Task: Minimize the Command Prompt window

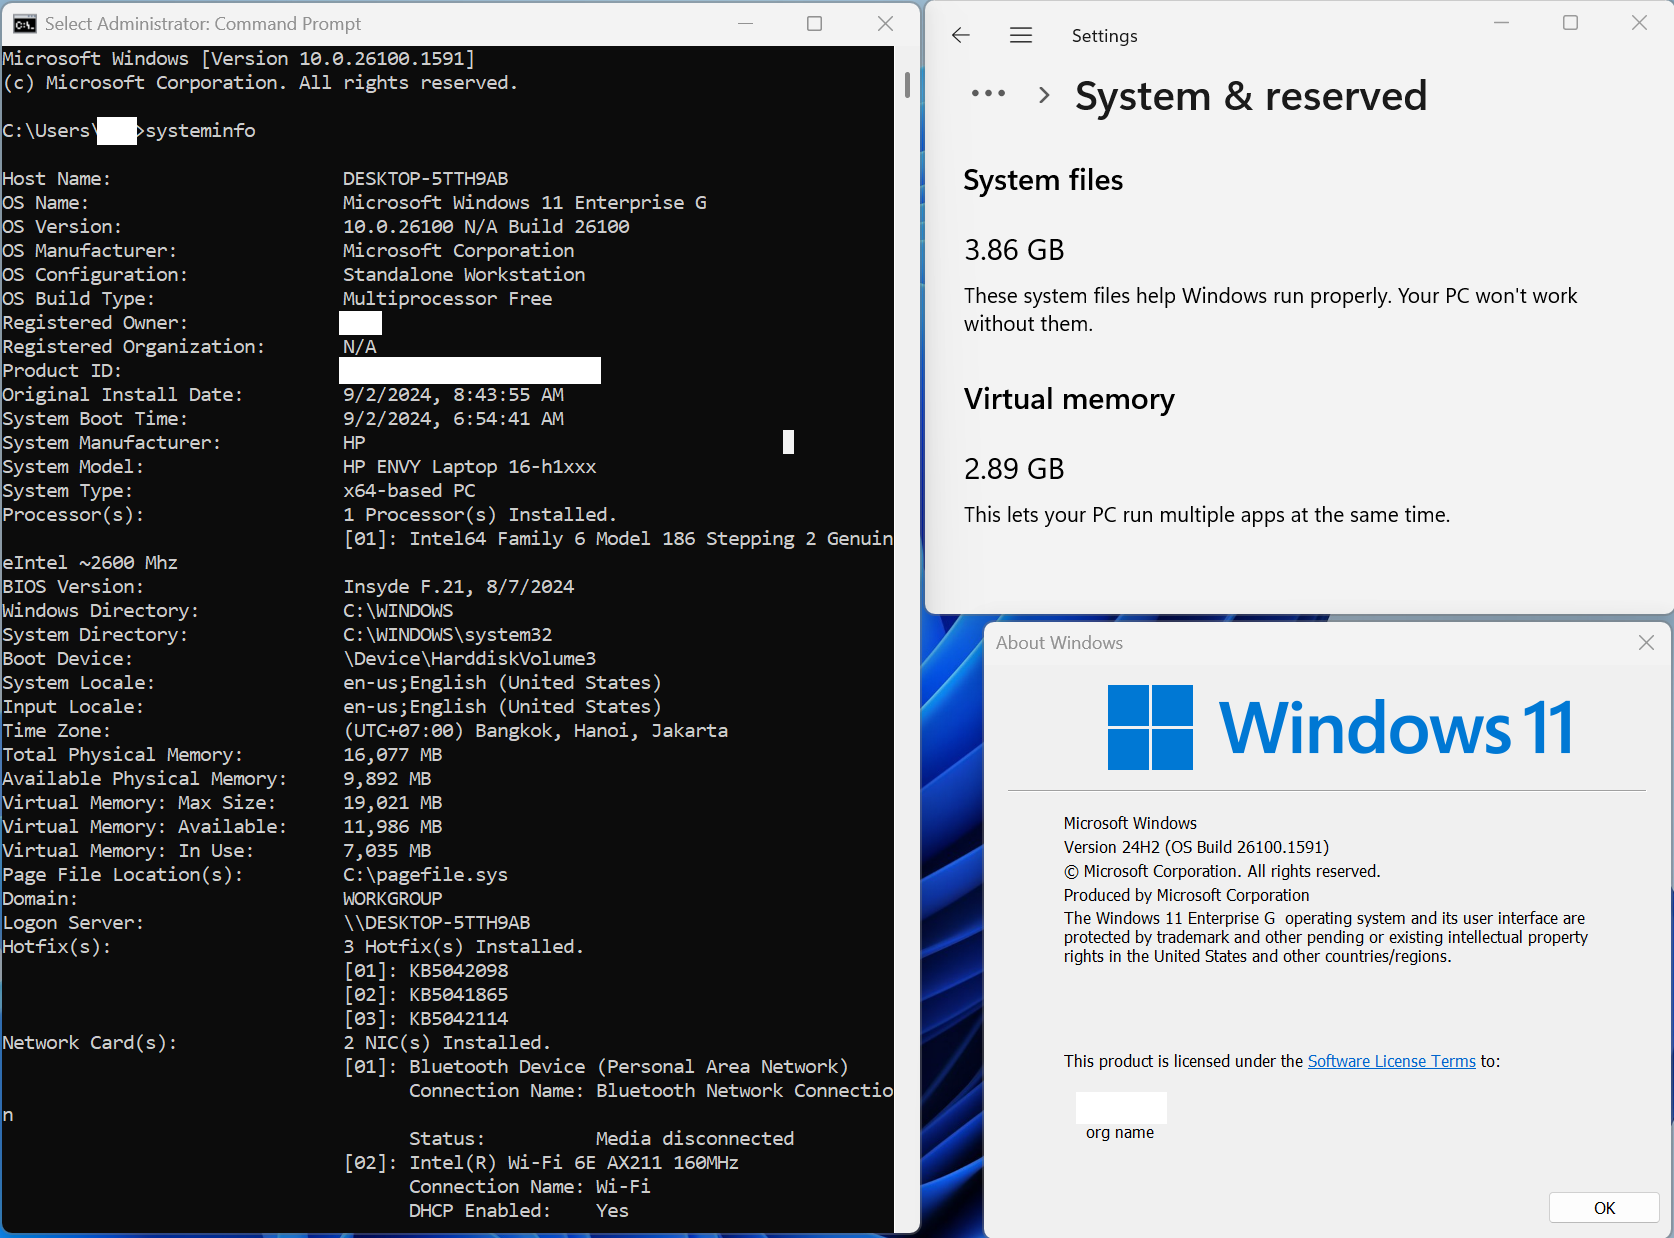Action: [x=745, y=24]
